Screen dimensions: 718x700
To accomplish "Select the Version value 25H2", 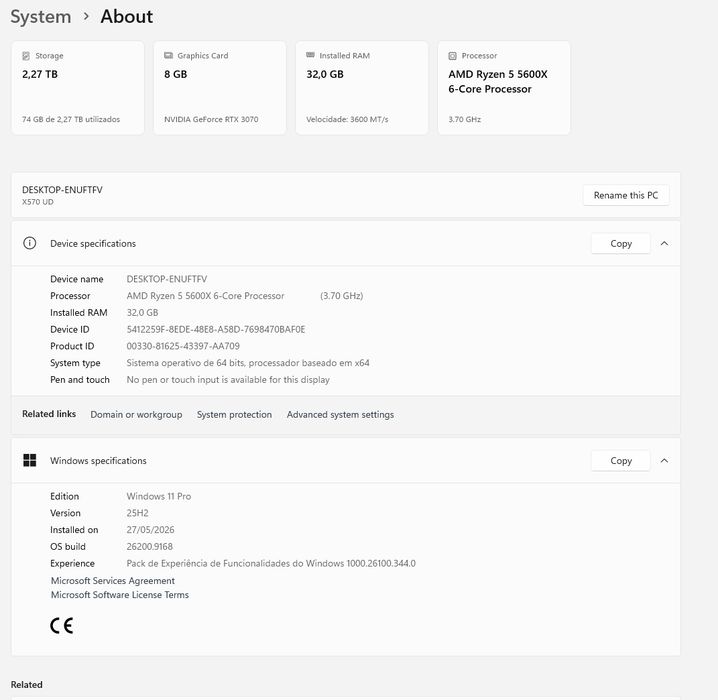I will click(x=137, y=513).
